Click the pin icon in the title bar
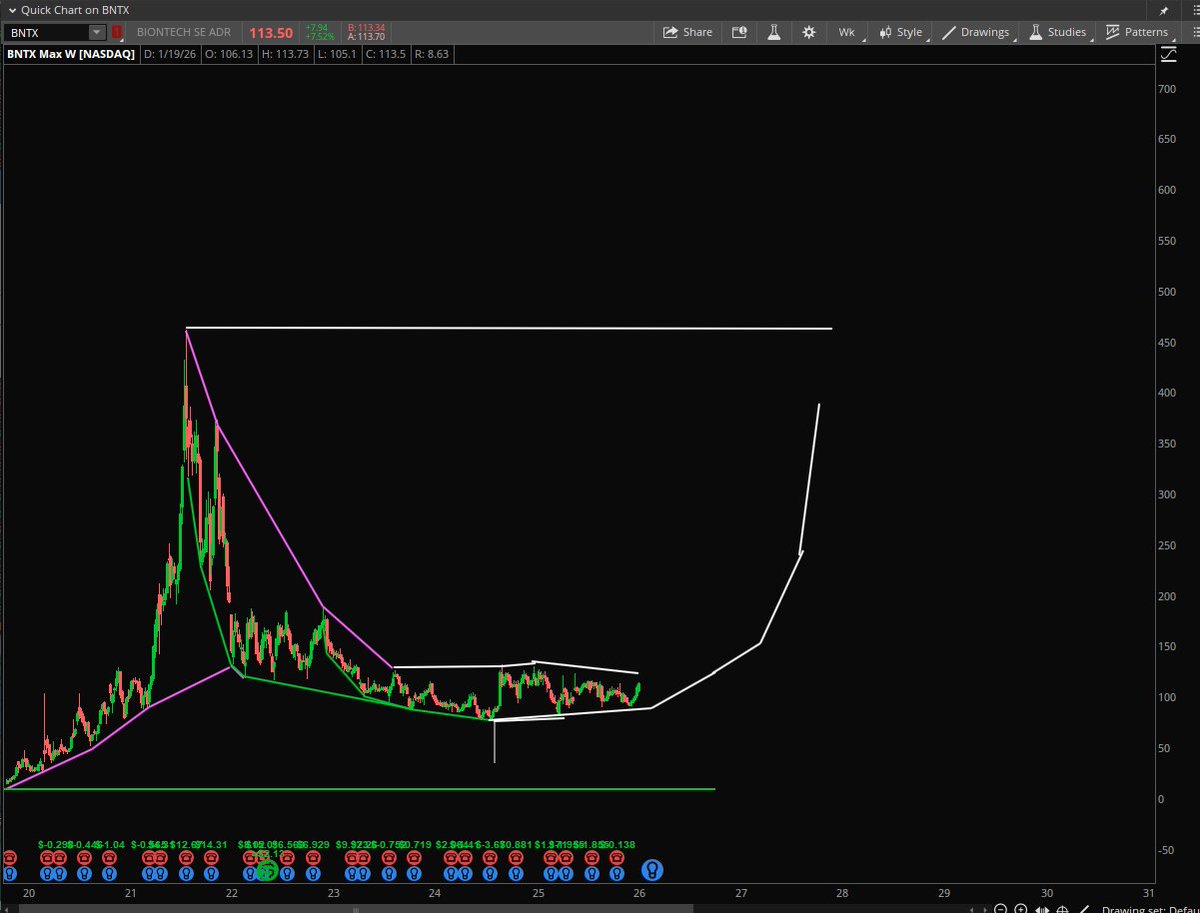1200x913 pixels. (1163, 10)
